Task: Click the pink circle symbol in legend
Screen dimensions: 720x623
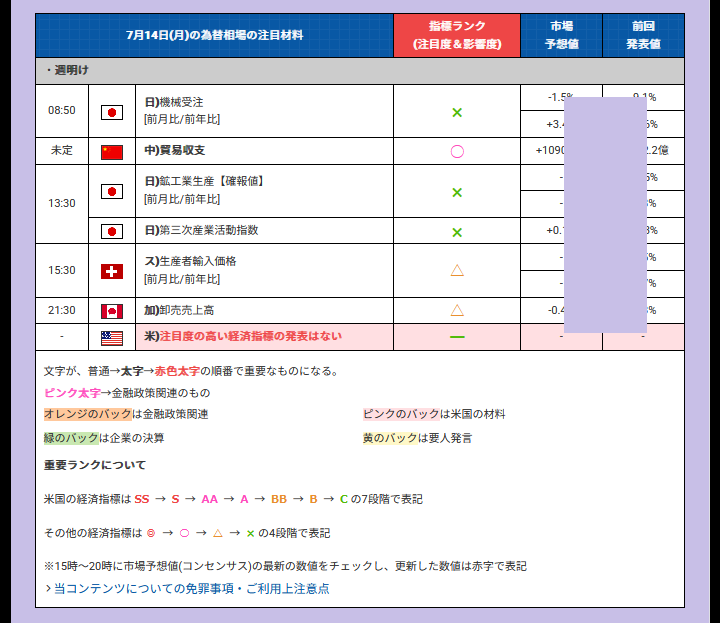Action: (x=184, y=533)
